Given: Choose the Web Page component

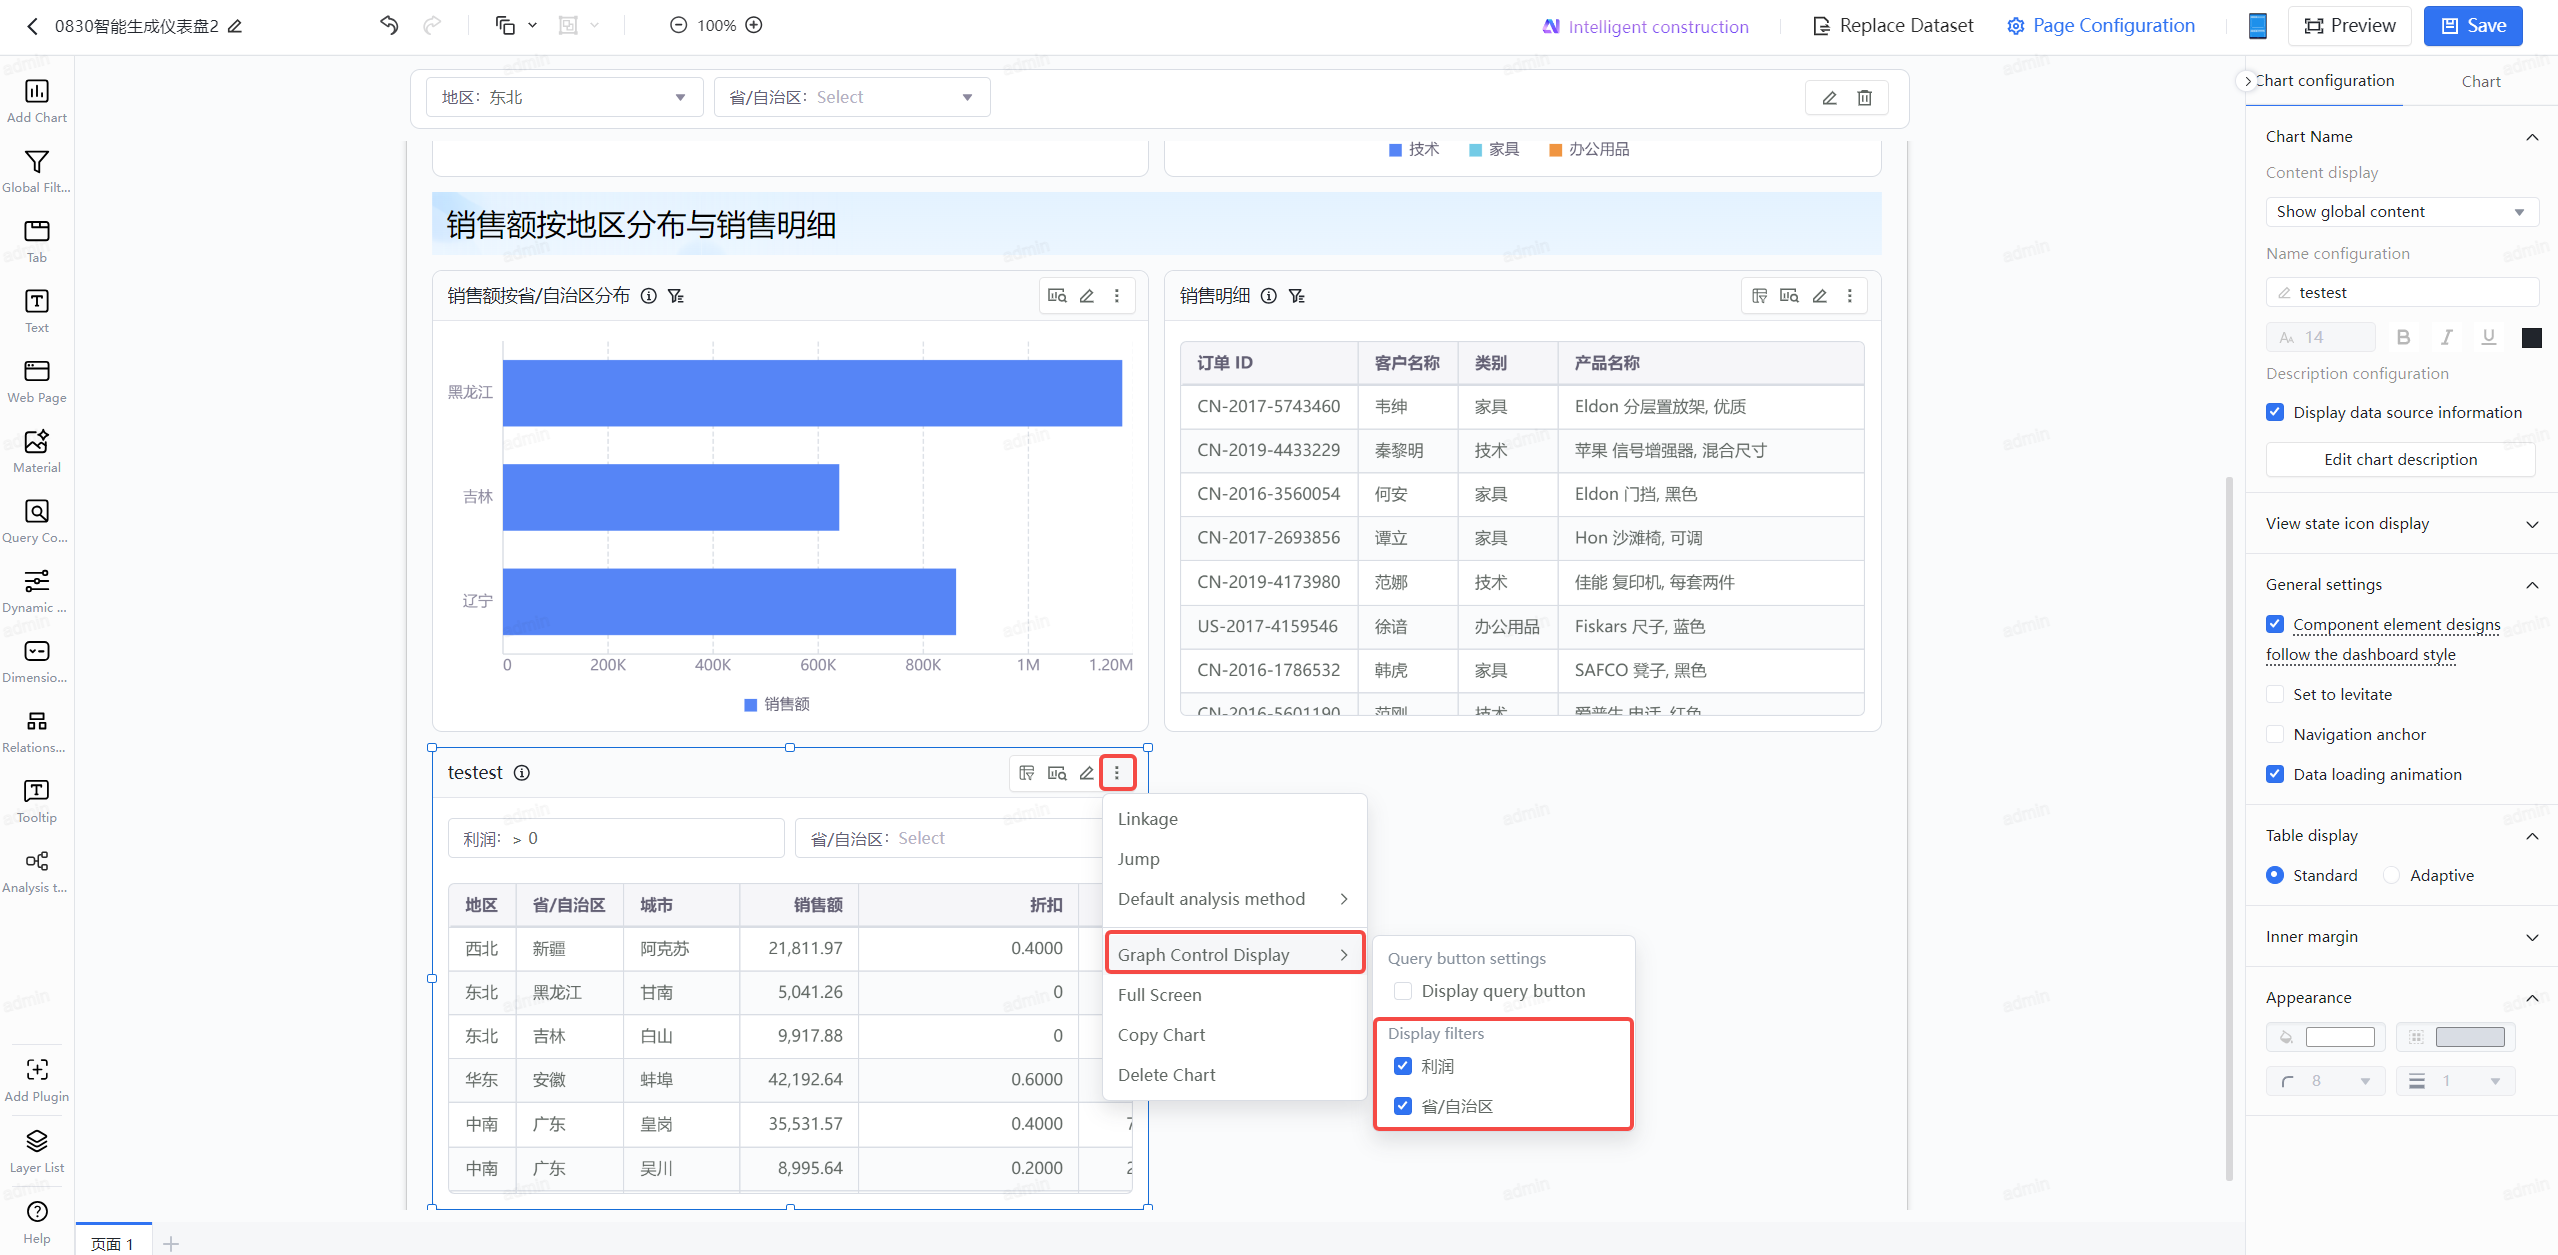Looking at the screenshot, I should [x=37, y=372].
